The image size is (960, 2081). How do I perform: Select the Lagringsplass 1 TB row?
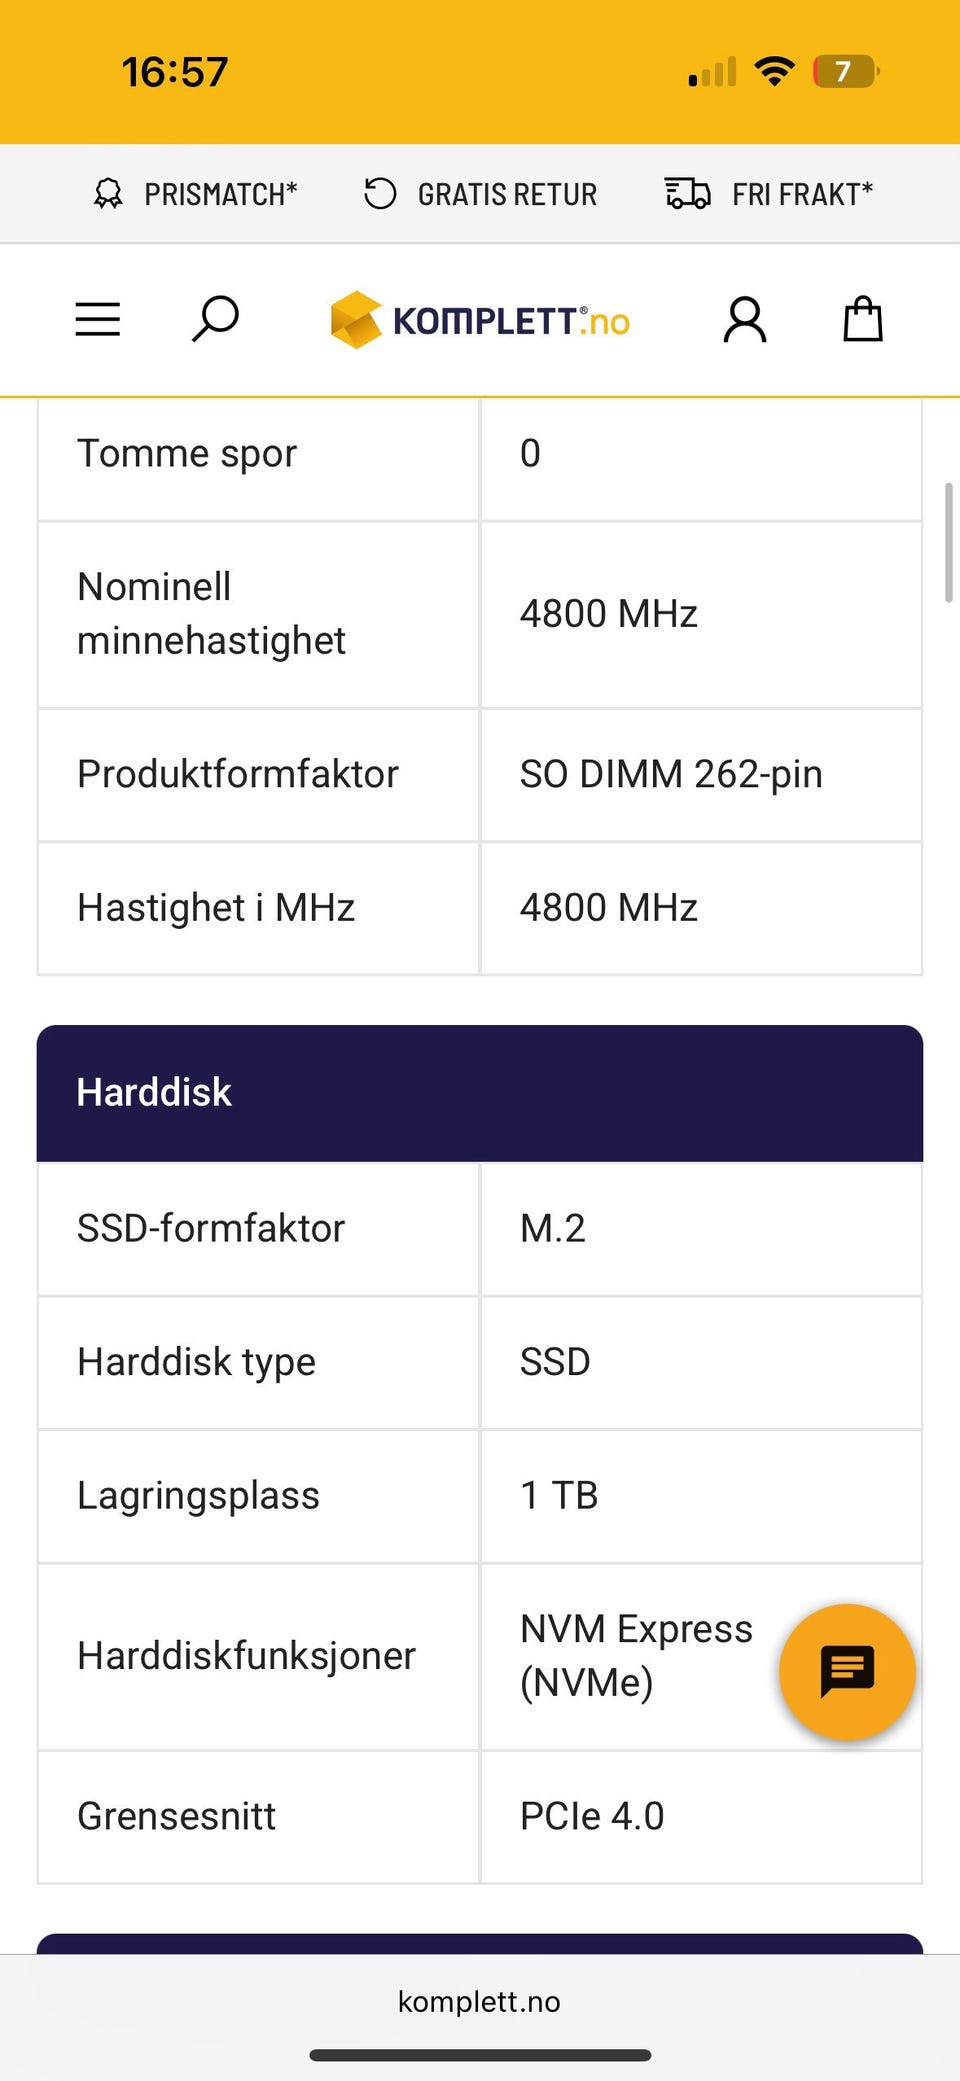(x=480, y=1496)
